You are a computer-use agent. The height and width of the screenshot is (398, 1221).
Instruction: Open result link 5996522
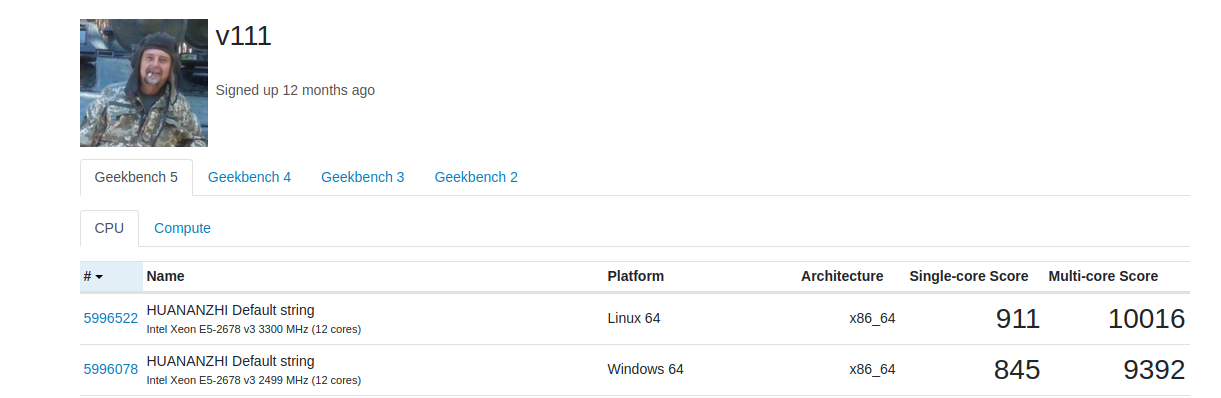(110, 318)
